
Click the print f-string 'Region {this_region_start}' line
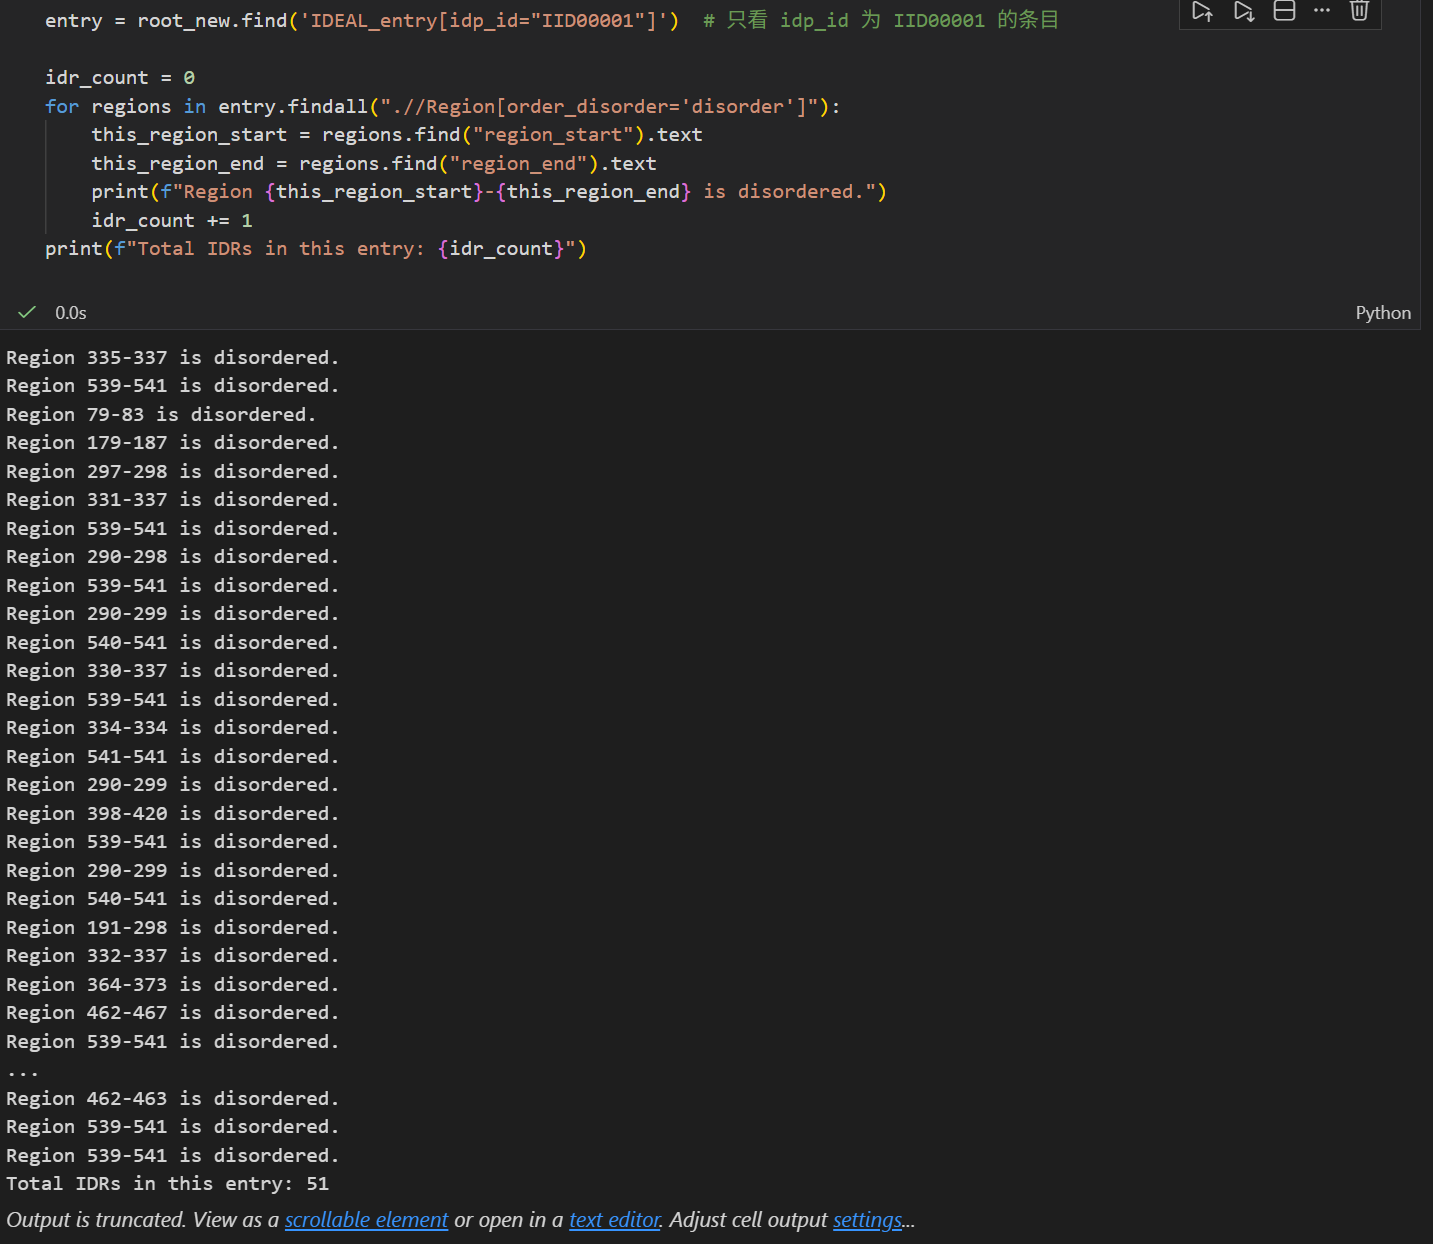coord(489,191)
